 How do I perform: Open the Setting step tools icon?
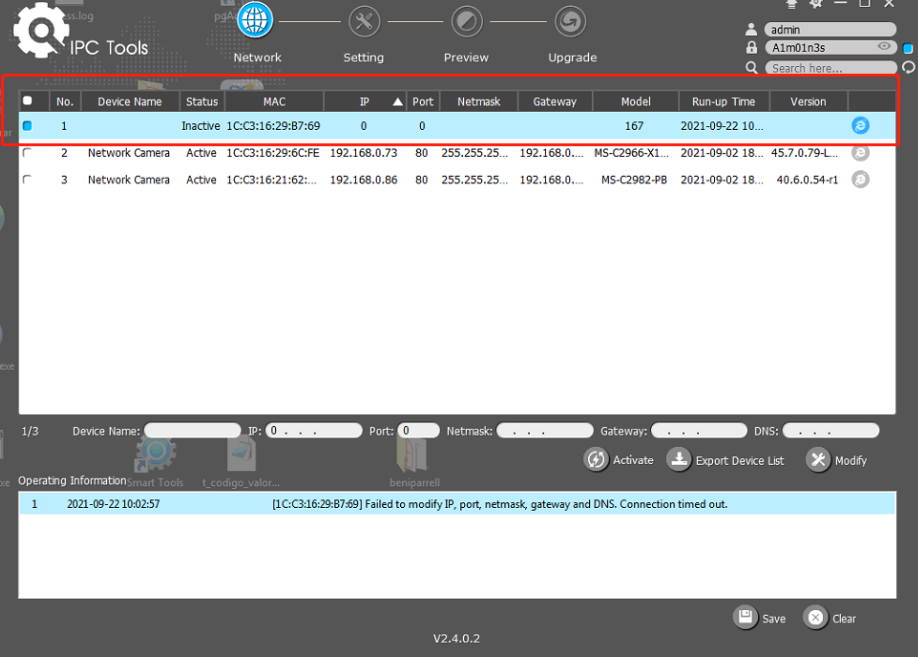[x=364, y=22]
